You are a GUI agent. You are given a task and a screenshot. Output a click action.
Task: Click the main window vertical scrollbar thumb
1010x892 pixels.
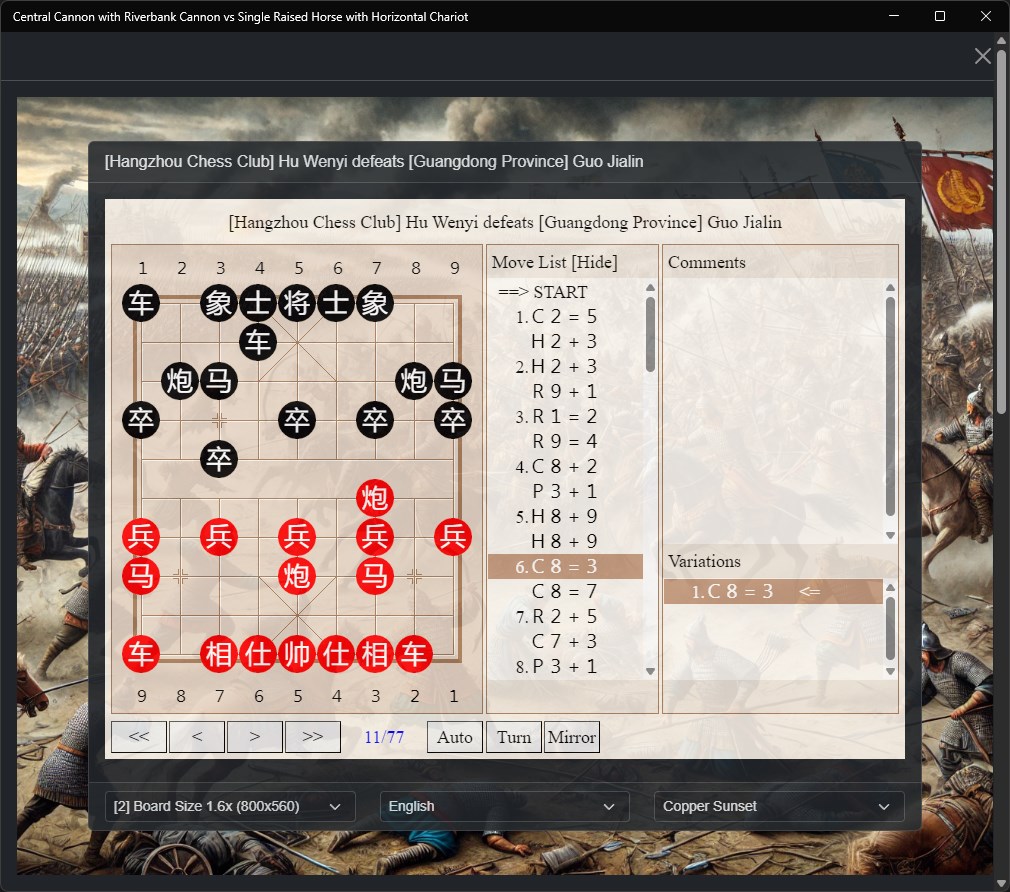(x=1001, y=230)
